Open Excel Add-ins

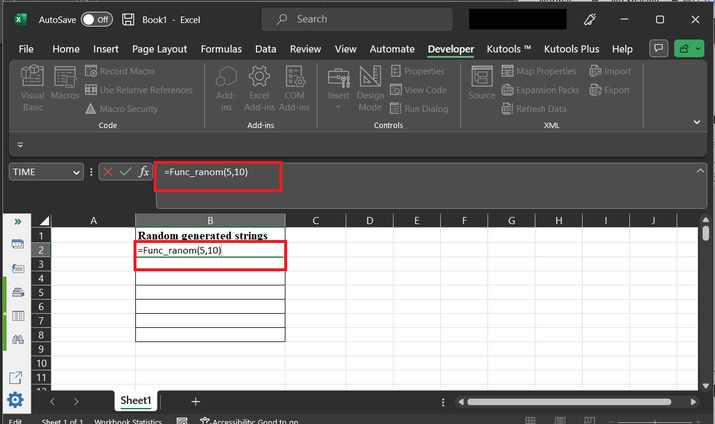[x=259, y=88]
